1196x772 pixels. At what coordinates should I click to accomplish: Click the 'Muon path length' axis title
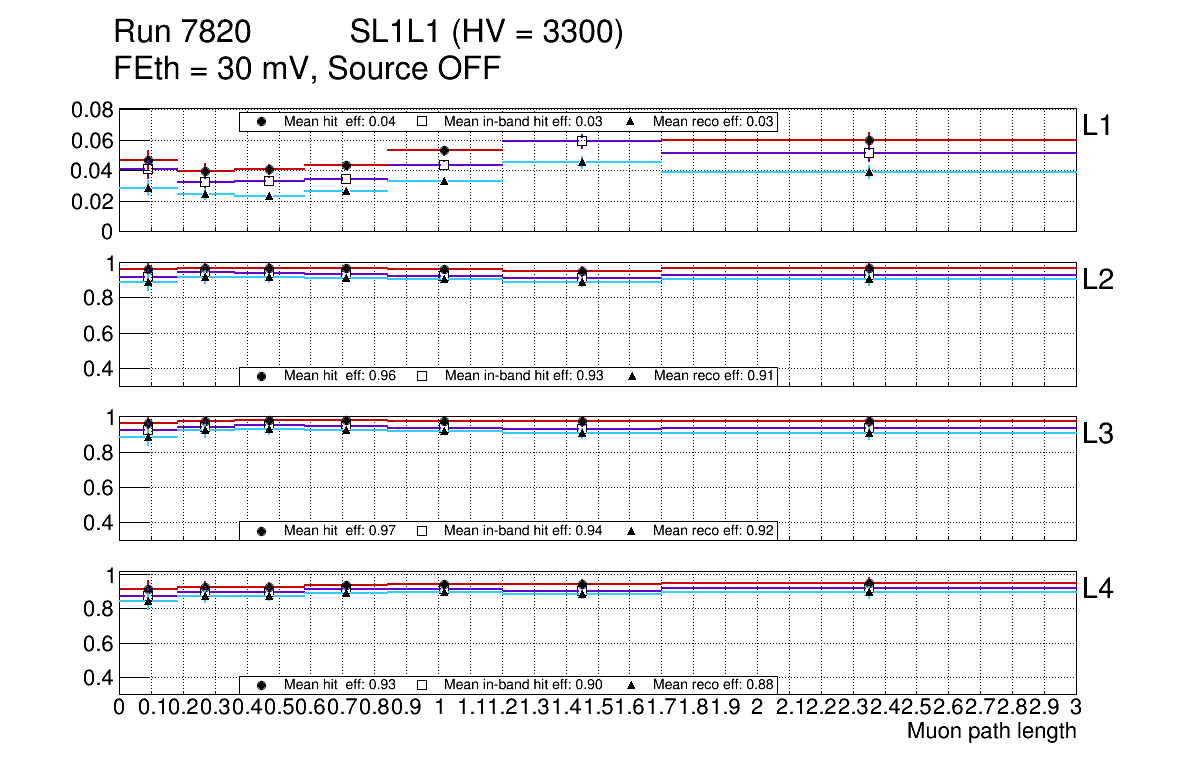(x=991, y=731)
